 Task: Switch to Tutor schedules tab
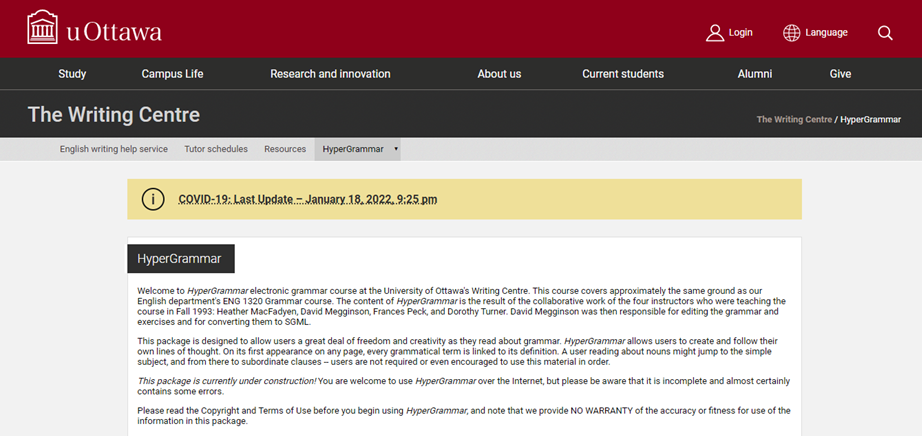[x=216, y=149]
